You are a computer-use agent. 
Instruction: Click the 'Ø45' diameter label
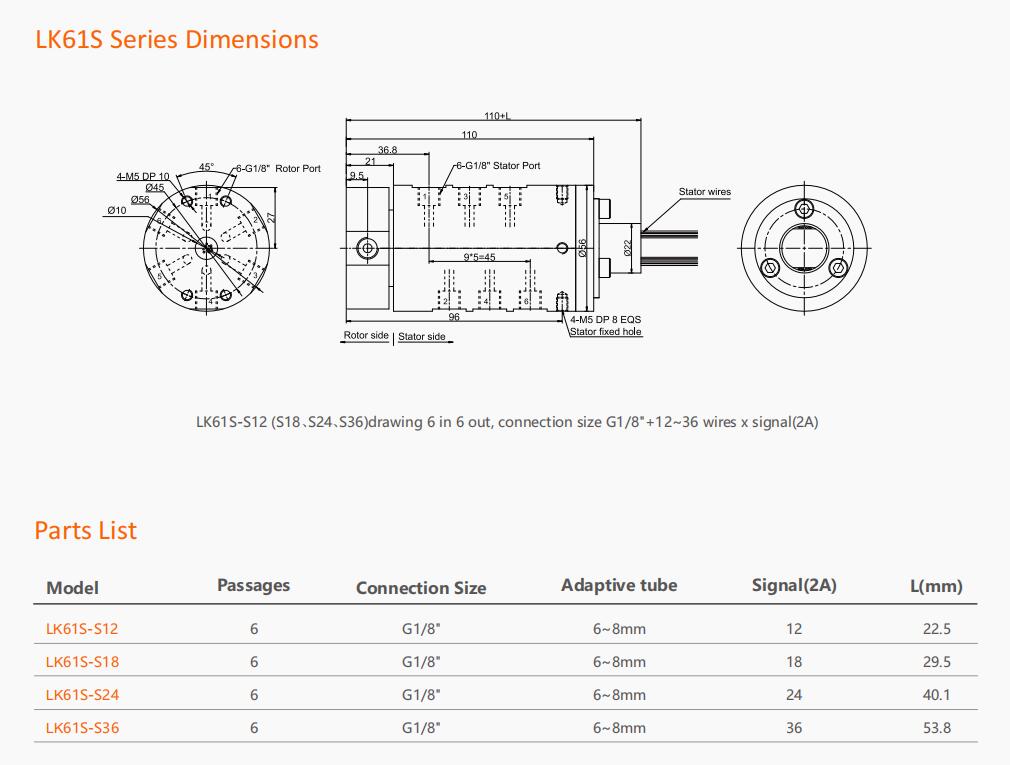pos(155,187)
